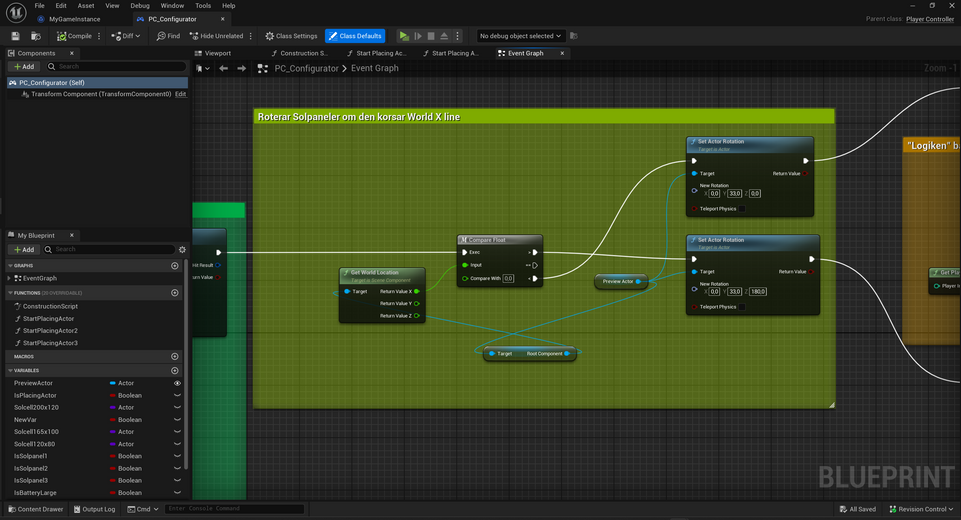Open the debug object selection dropdown
This screenshot has width=961, height=520.
pos(520,36)
